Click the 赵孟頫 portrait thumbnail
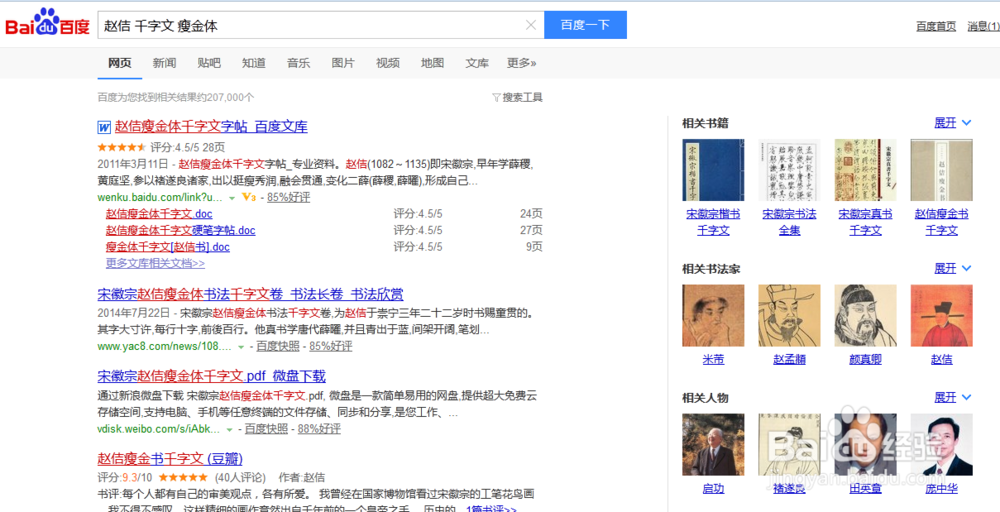1000x512 pixels. [789, 316]
